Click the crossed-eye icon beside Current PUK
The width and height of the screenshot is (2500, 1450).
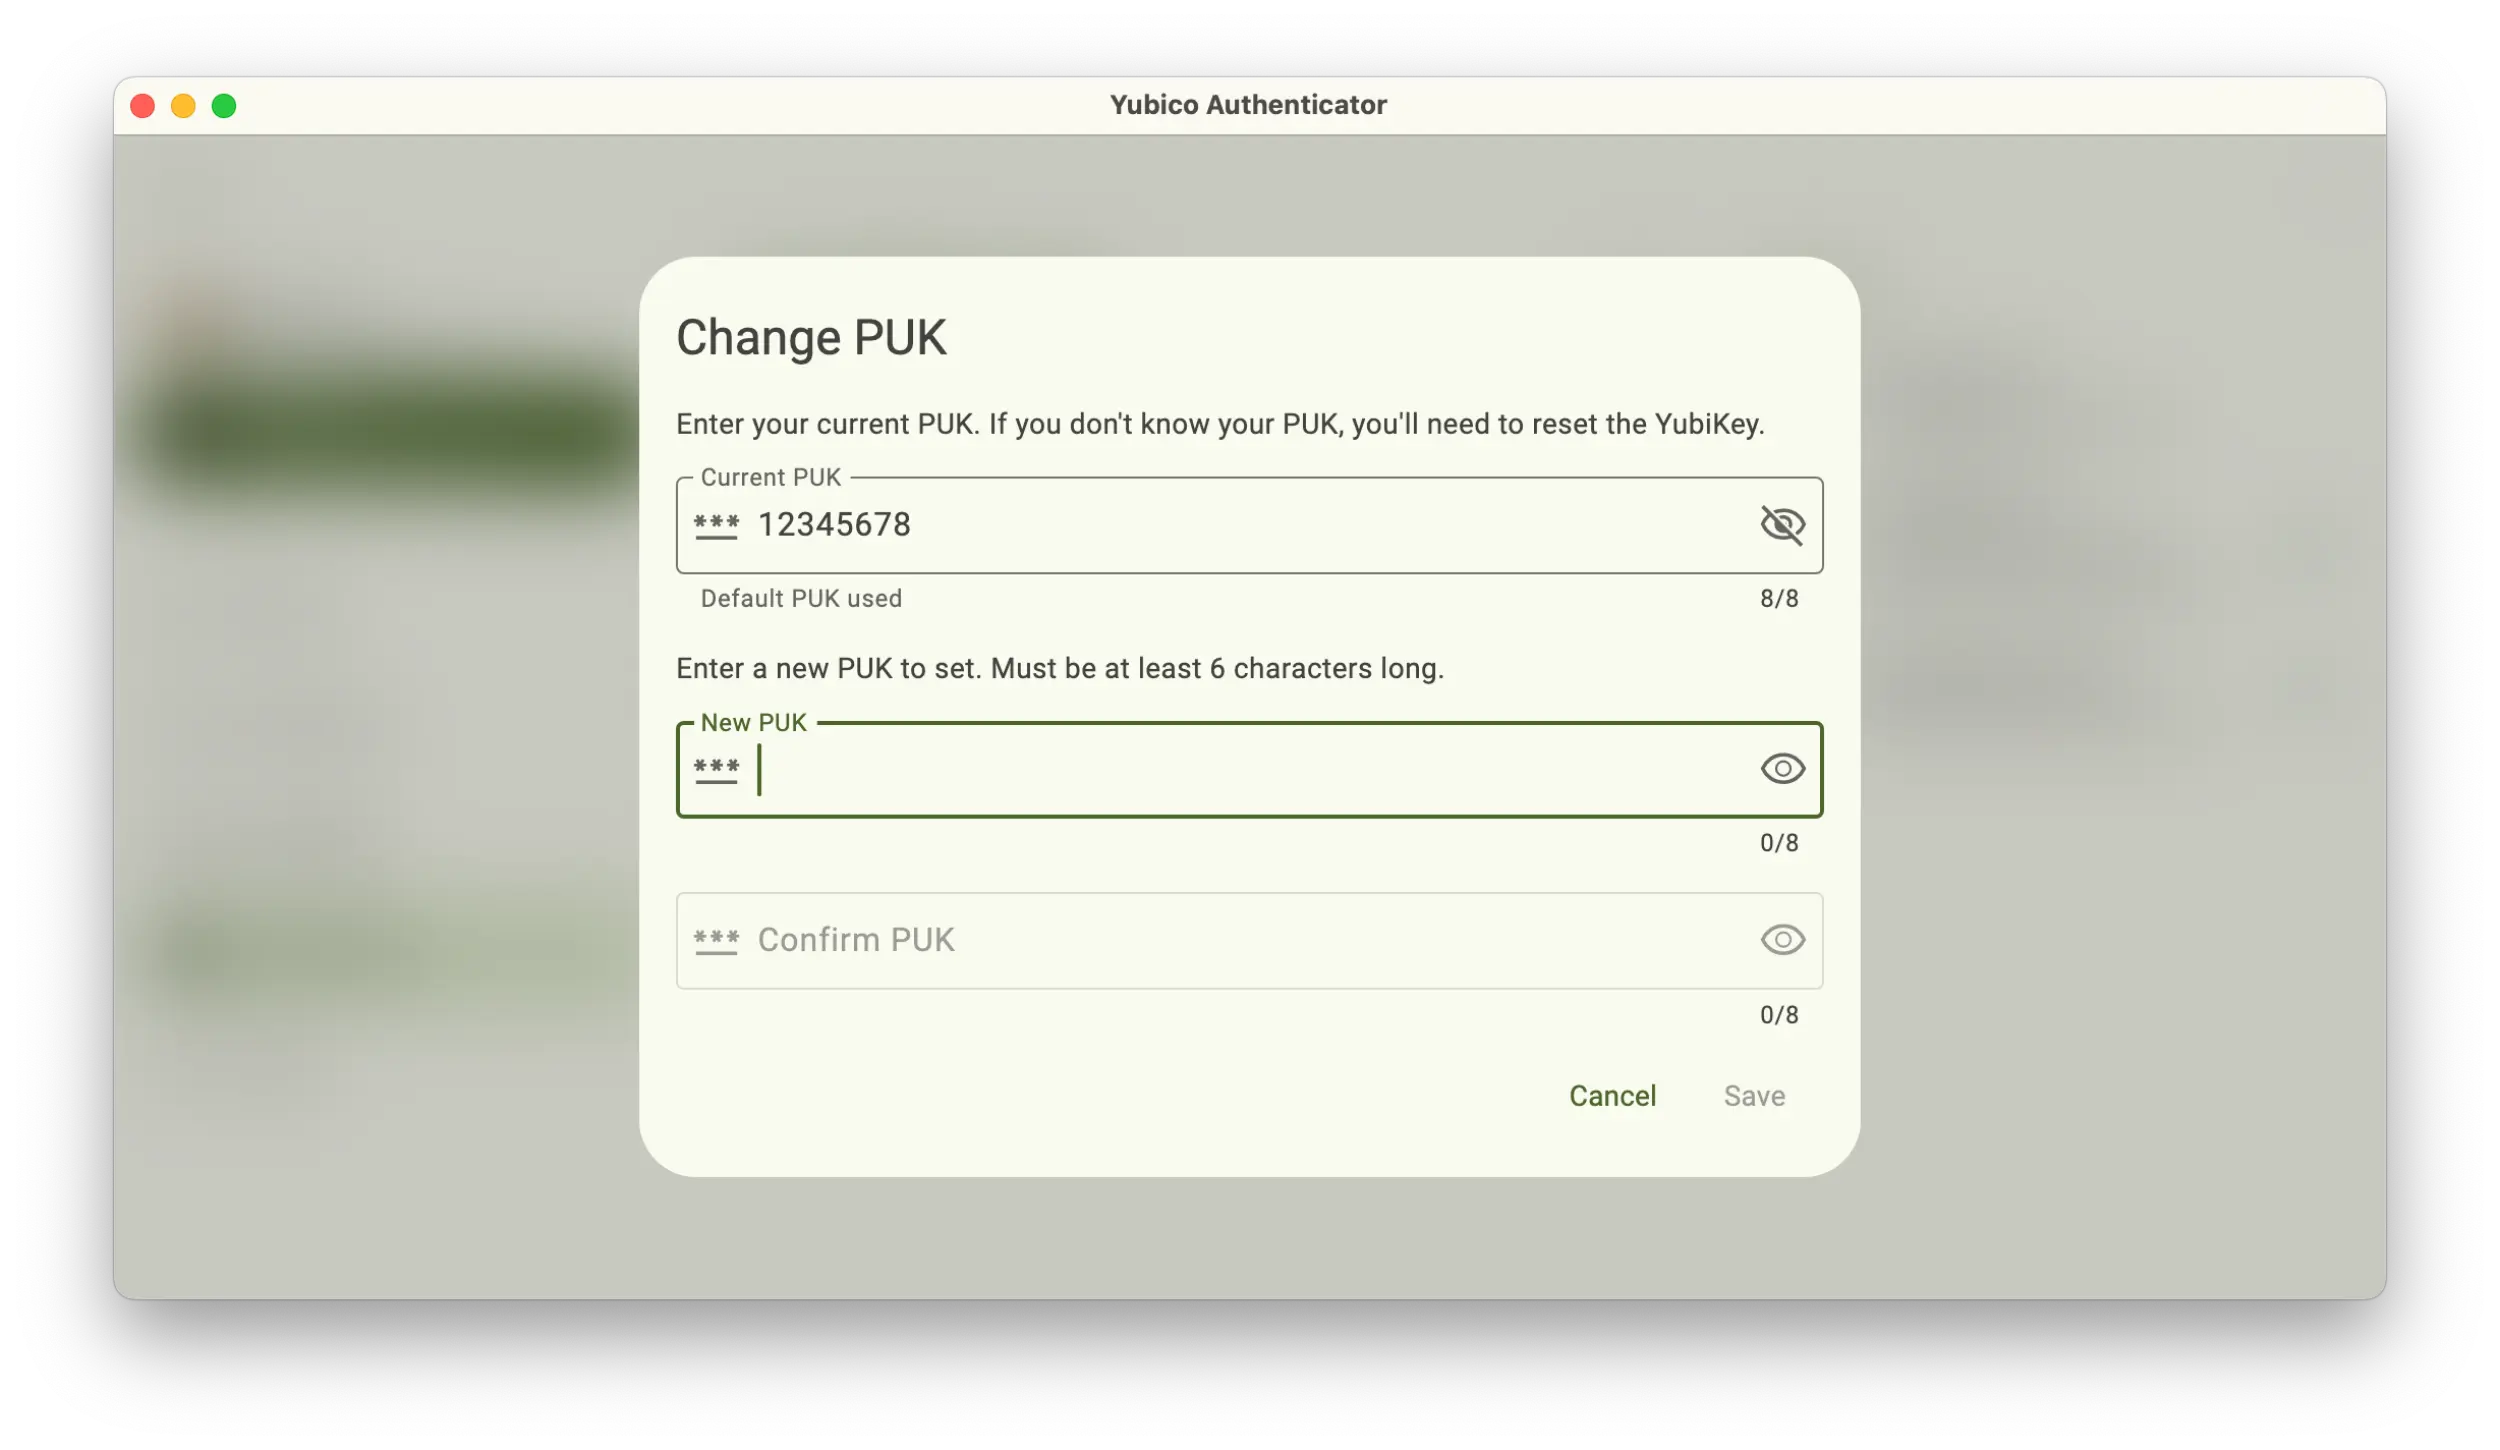point(1783,523)
